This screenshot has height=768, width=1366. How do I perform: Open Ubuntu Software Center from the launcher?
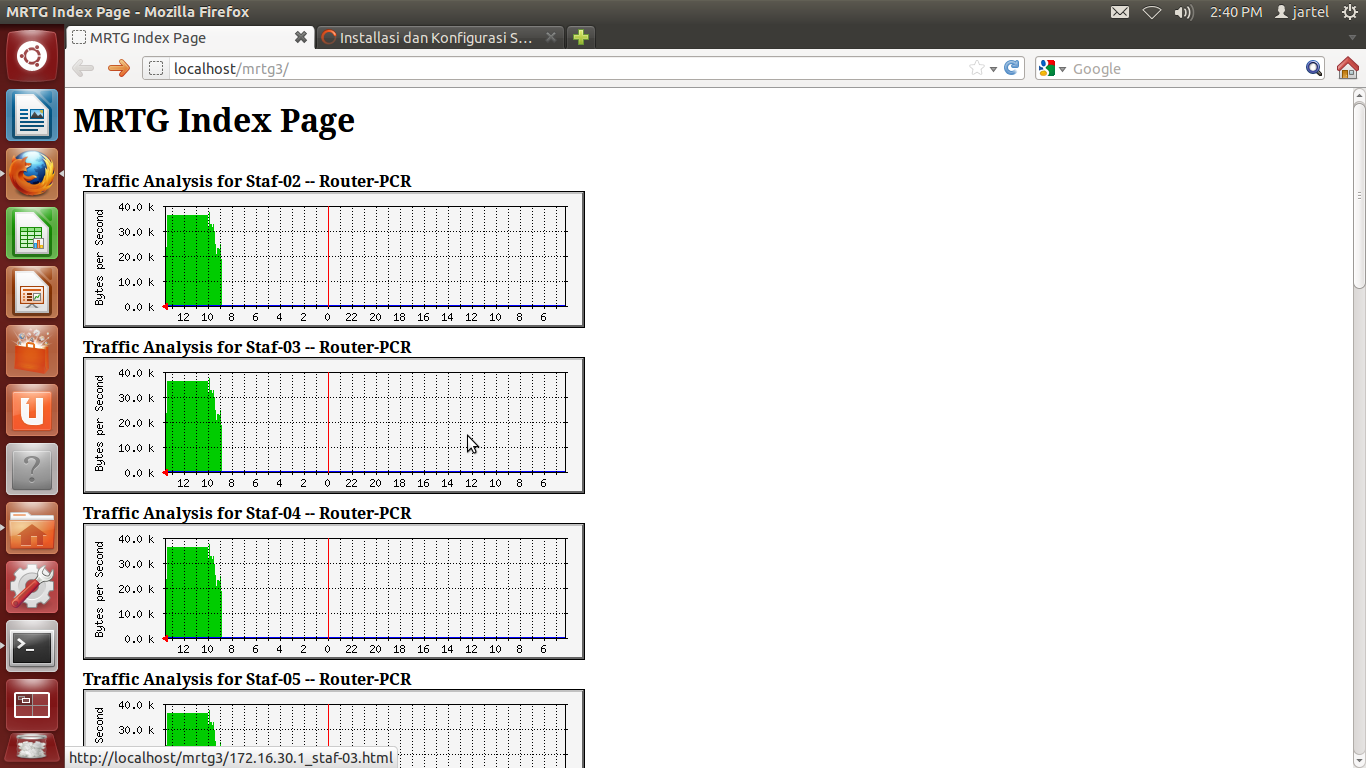pos(32,351)
